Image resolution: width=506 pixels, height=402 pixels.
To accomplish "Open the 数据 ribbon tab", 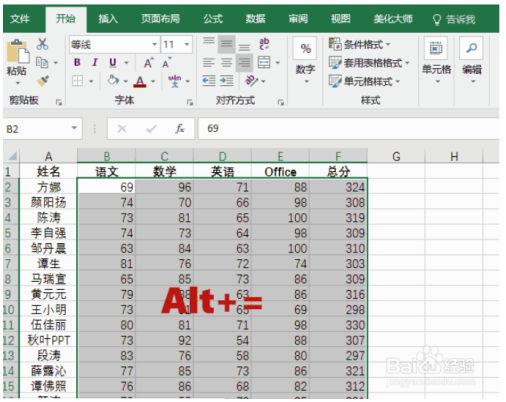I will click(x=255, y=19).
